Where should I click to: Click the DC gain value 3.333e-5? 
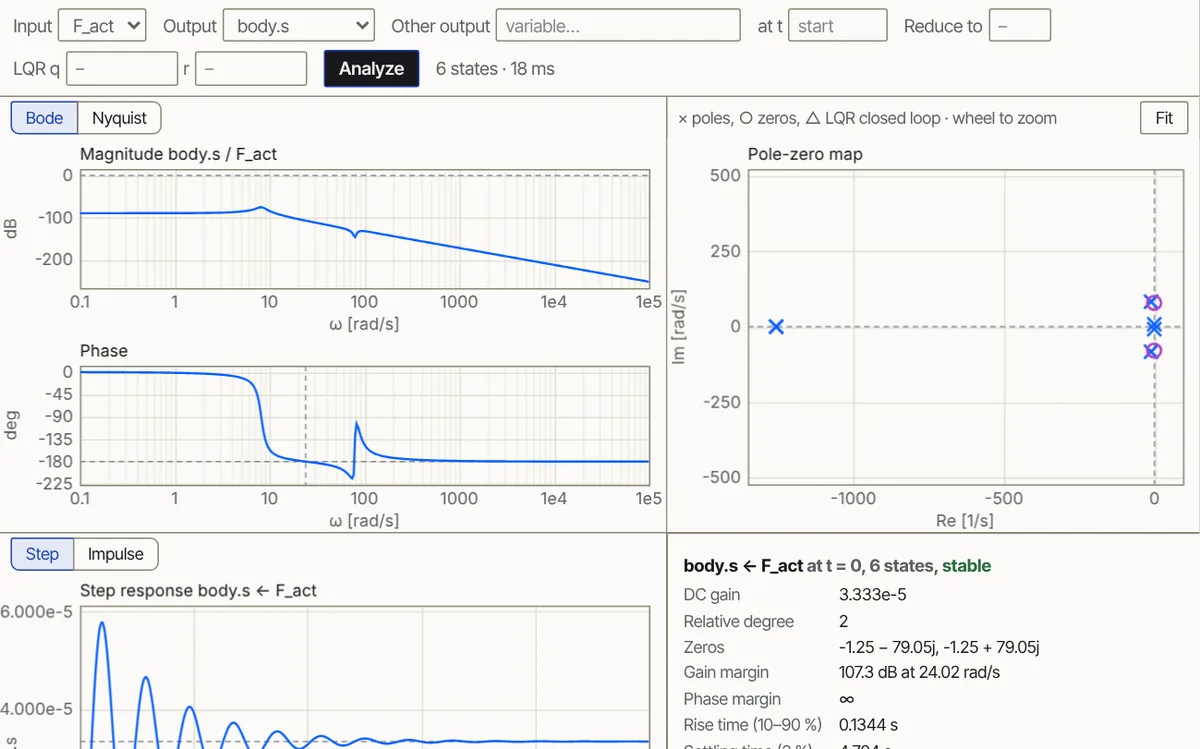(872, 595)
